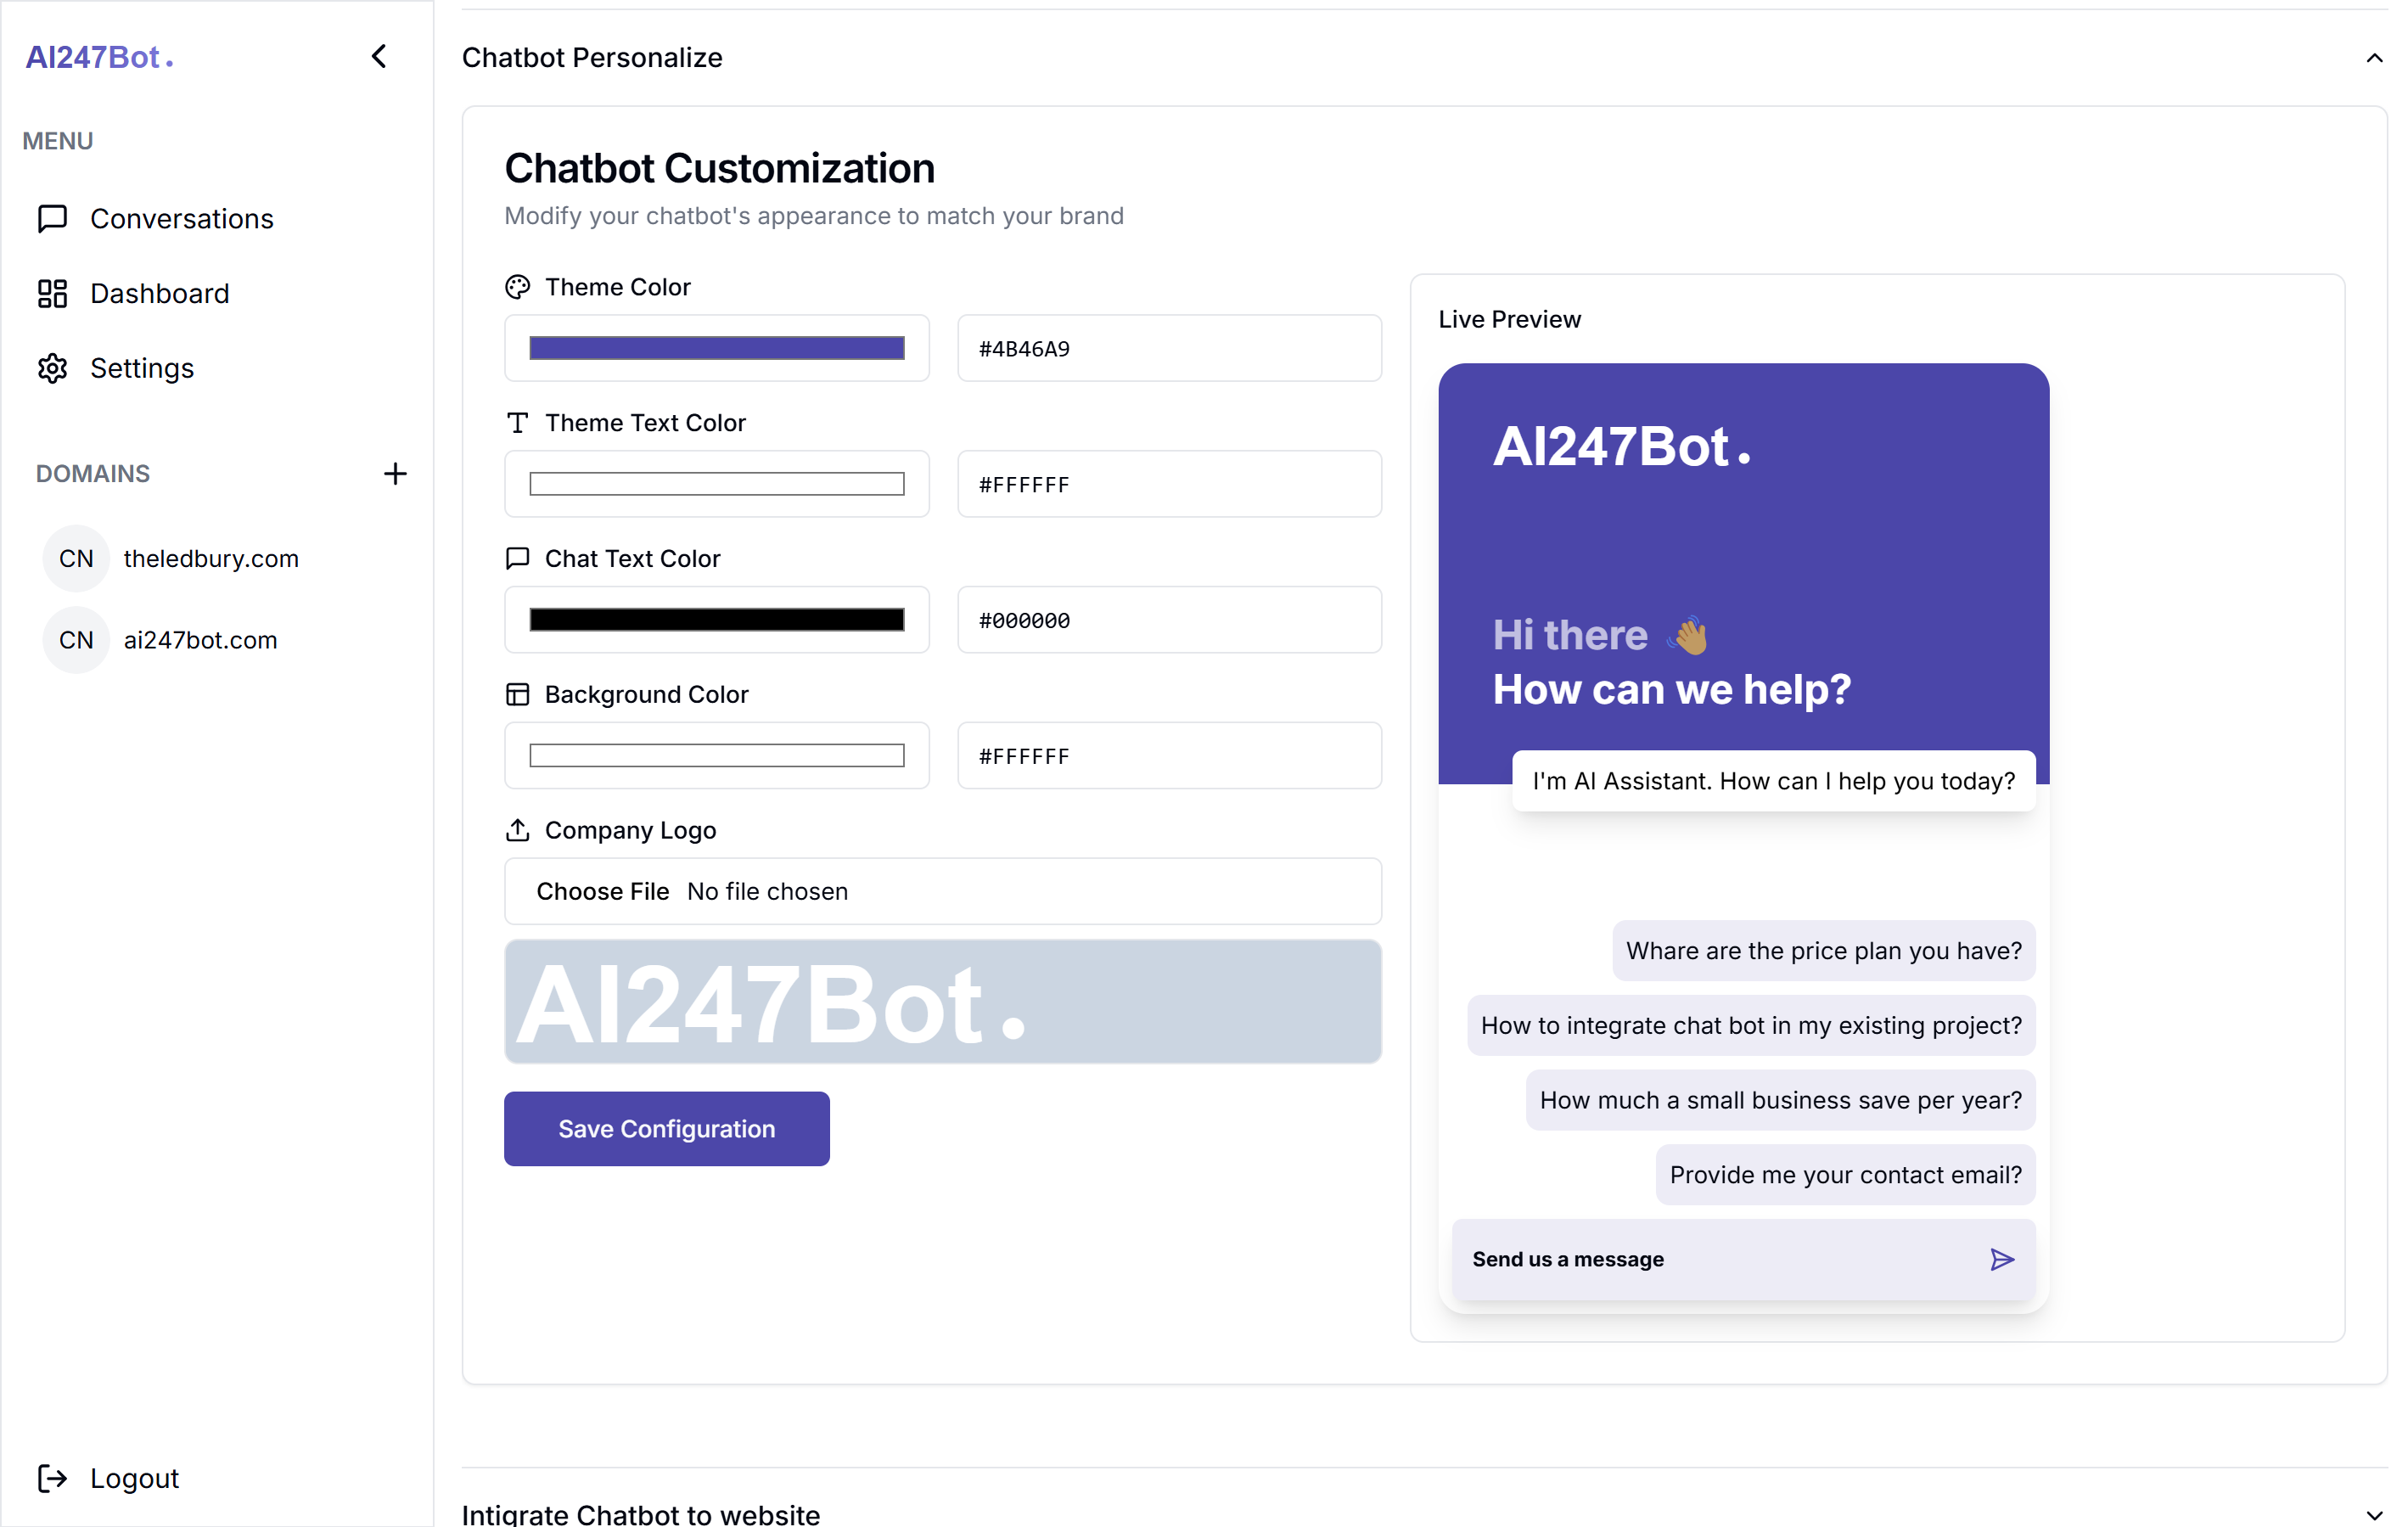Expand the Intigrate Chatbot to website section
Viewport: 2408px width, 1527px height.
pyautogui.click(x=2373, y=1515)
